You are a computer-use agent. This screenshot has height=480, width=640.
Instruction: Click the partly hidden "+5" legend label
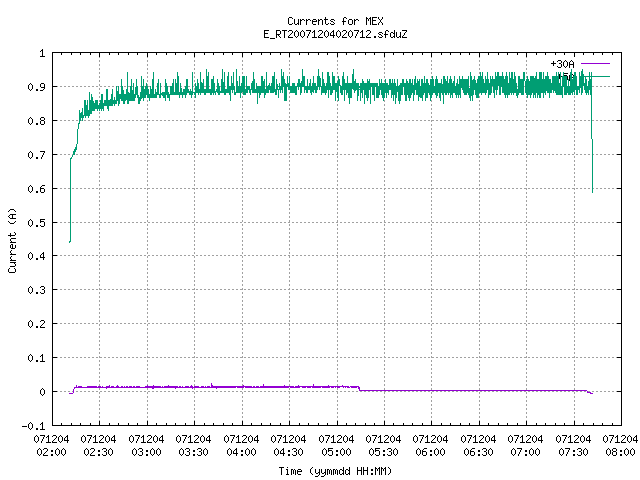click(566, 77)
